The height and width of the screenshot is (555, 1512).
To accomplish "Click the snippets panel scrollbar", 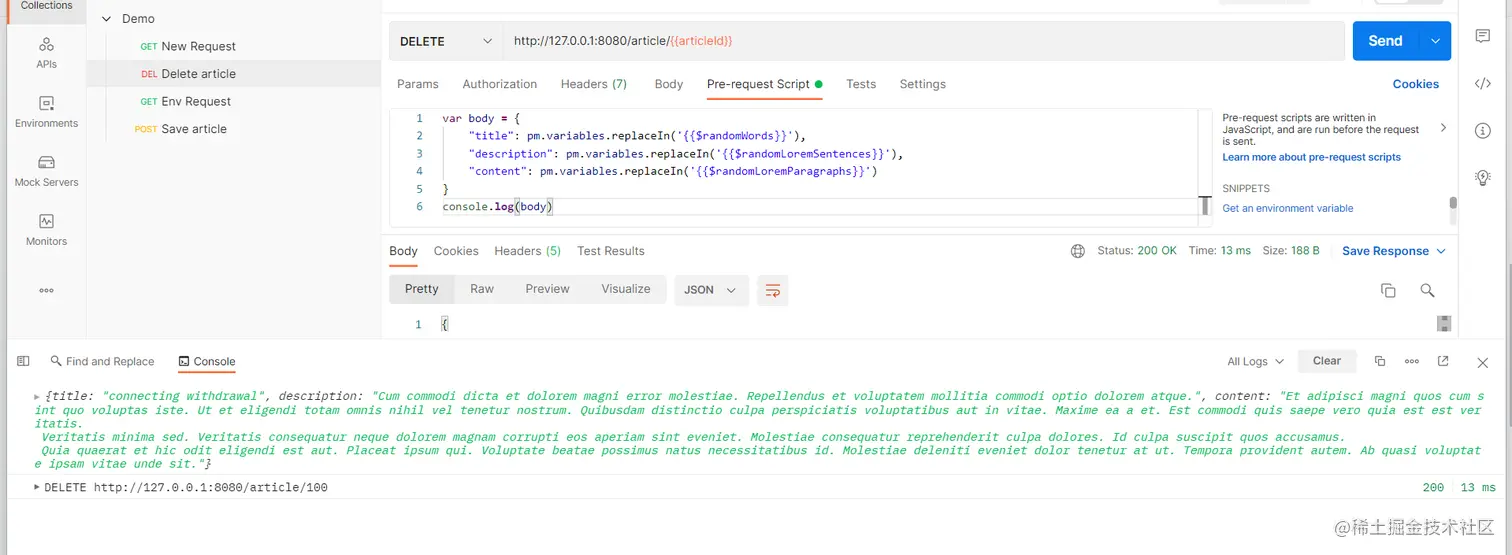I will click(x=1453, y=203).
